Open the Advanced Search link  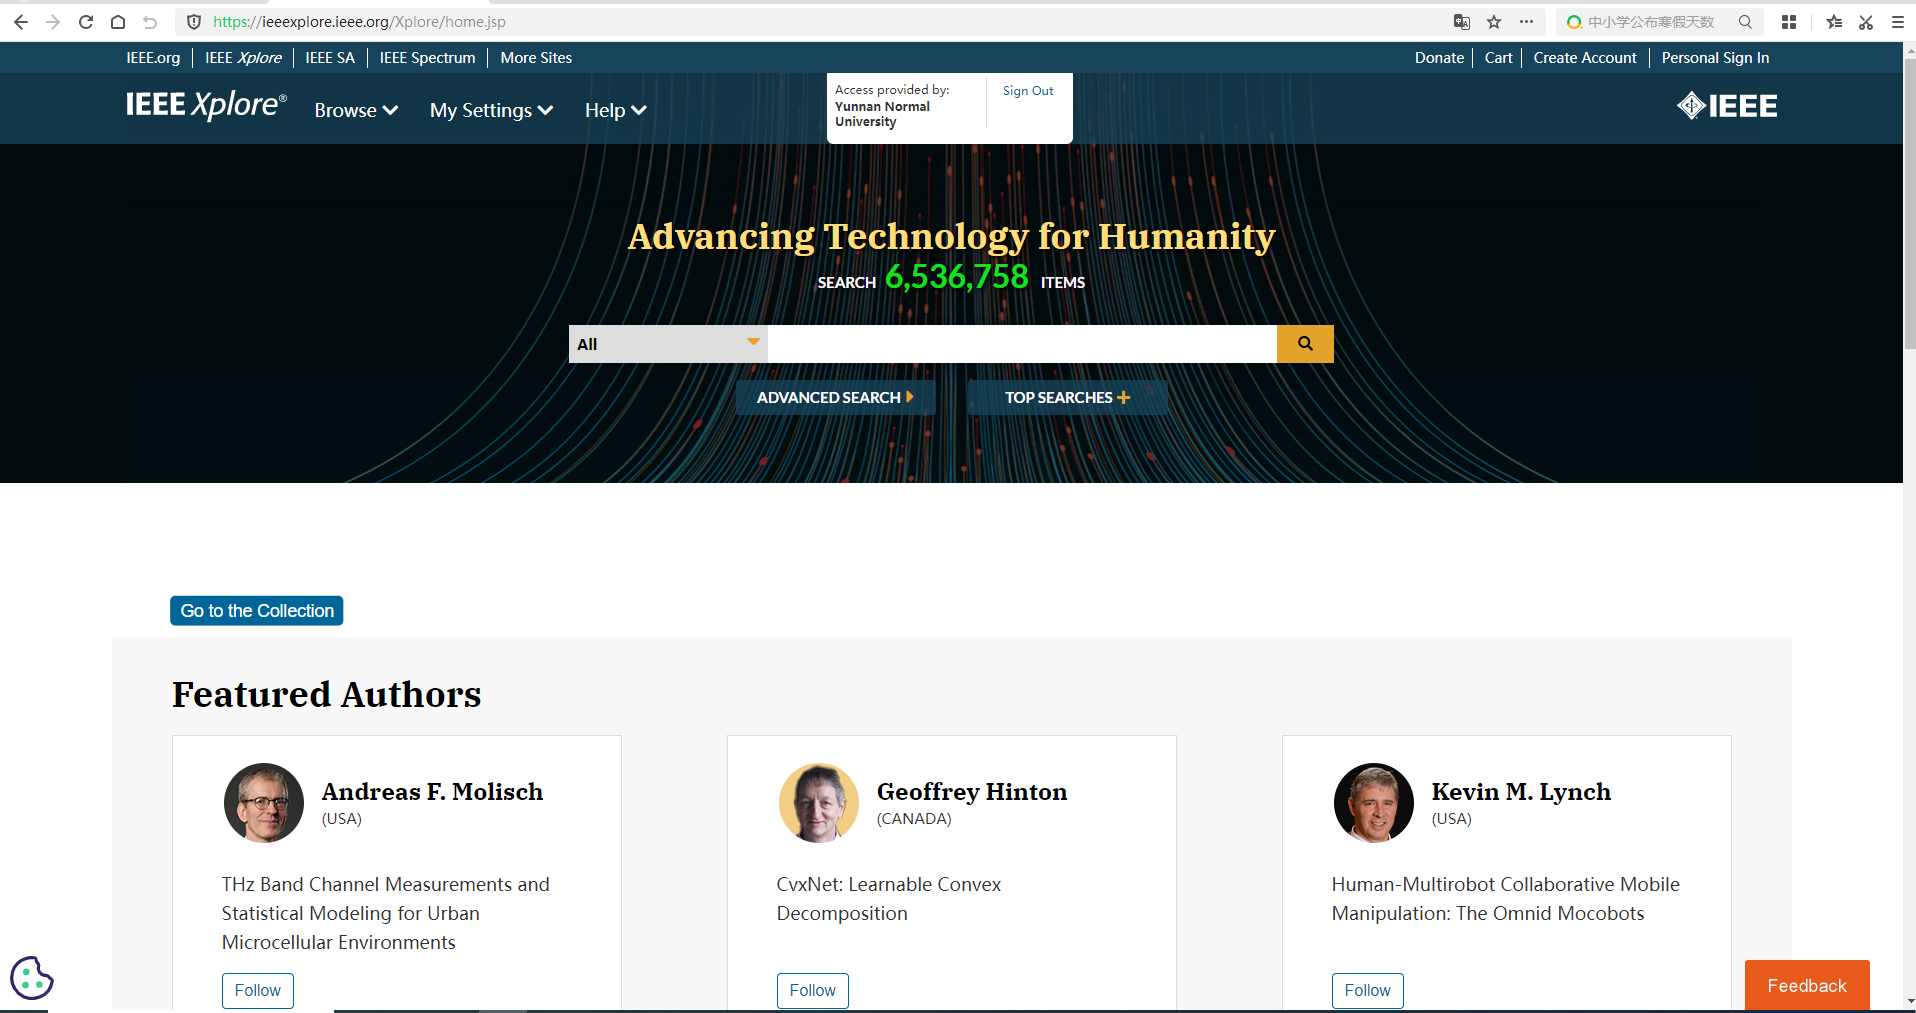pos(835,397)
